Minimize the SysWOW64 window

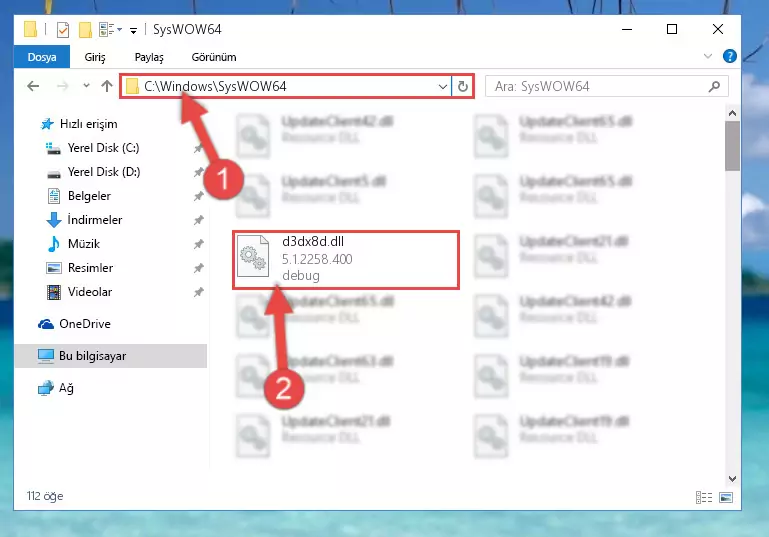coord(627,29)
